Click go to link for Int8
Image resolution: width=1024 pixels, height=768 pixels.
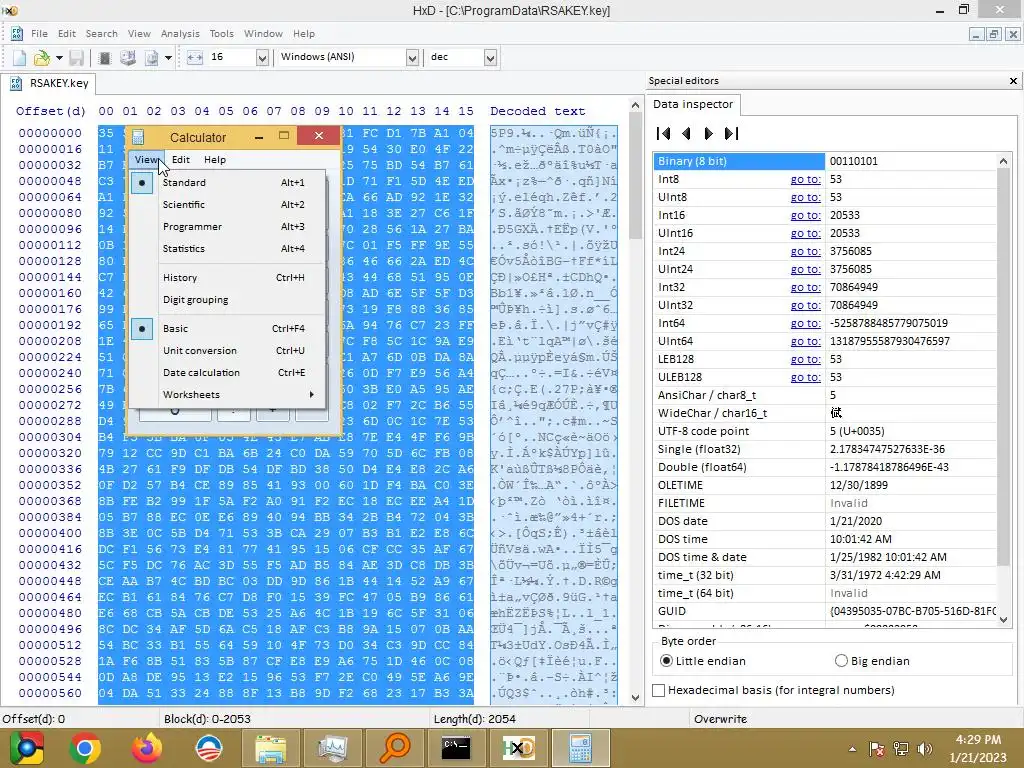(x=805, y=179)
